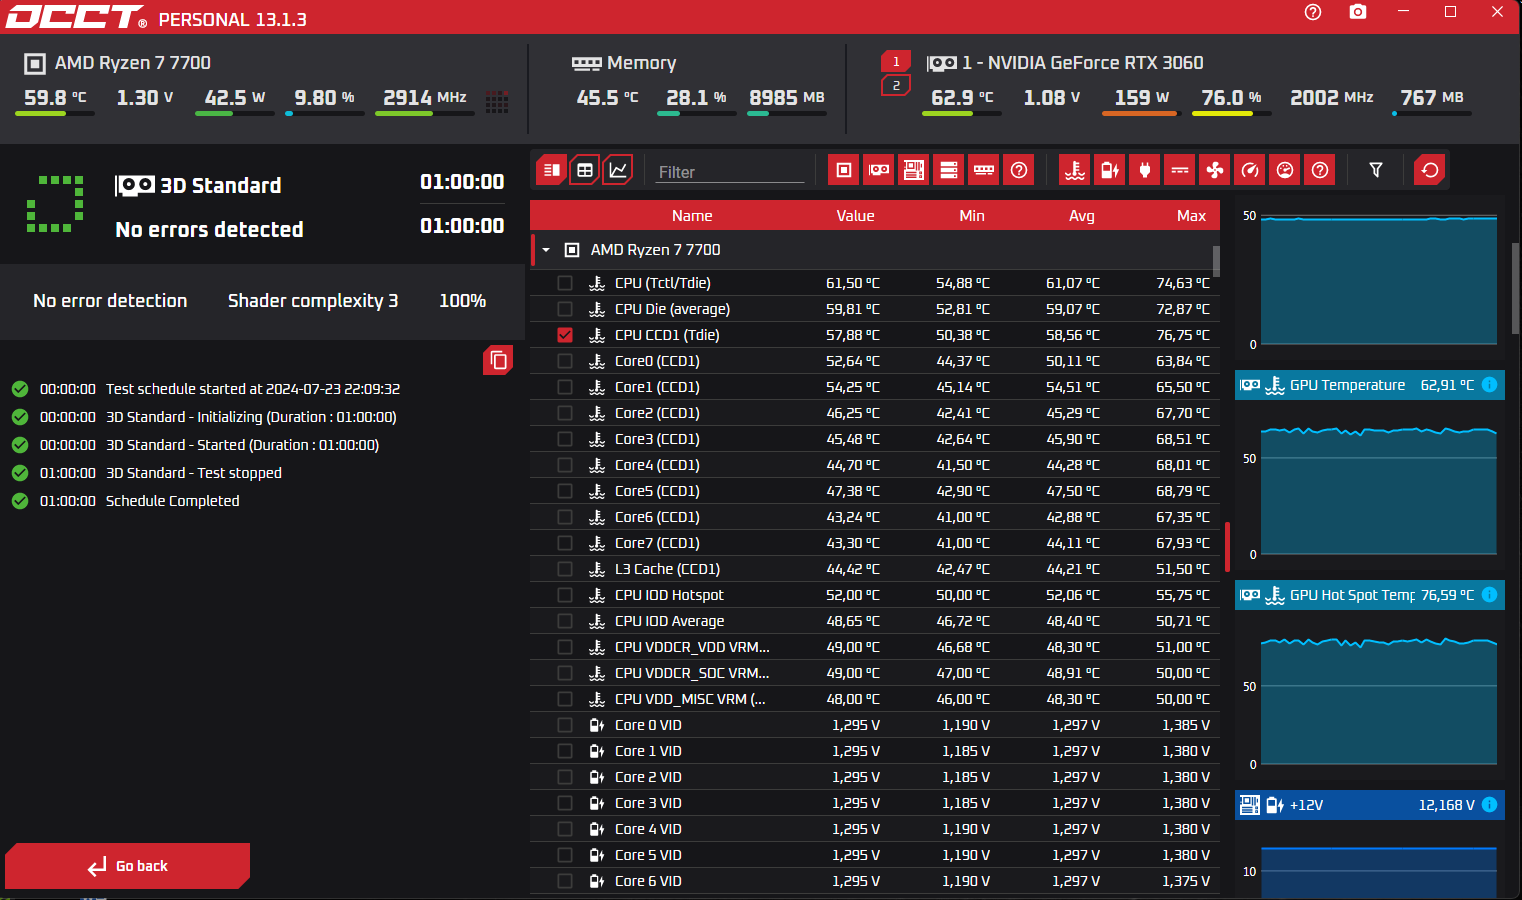This screenshot has width=1522, height=900.
Task: Select the GPU Temperature graph header
Action: coord(1369,385)
